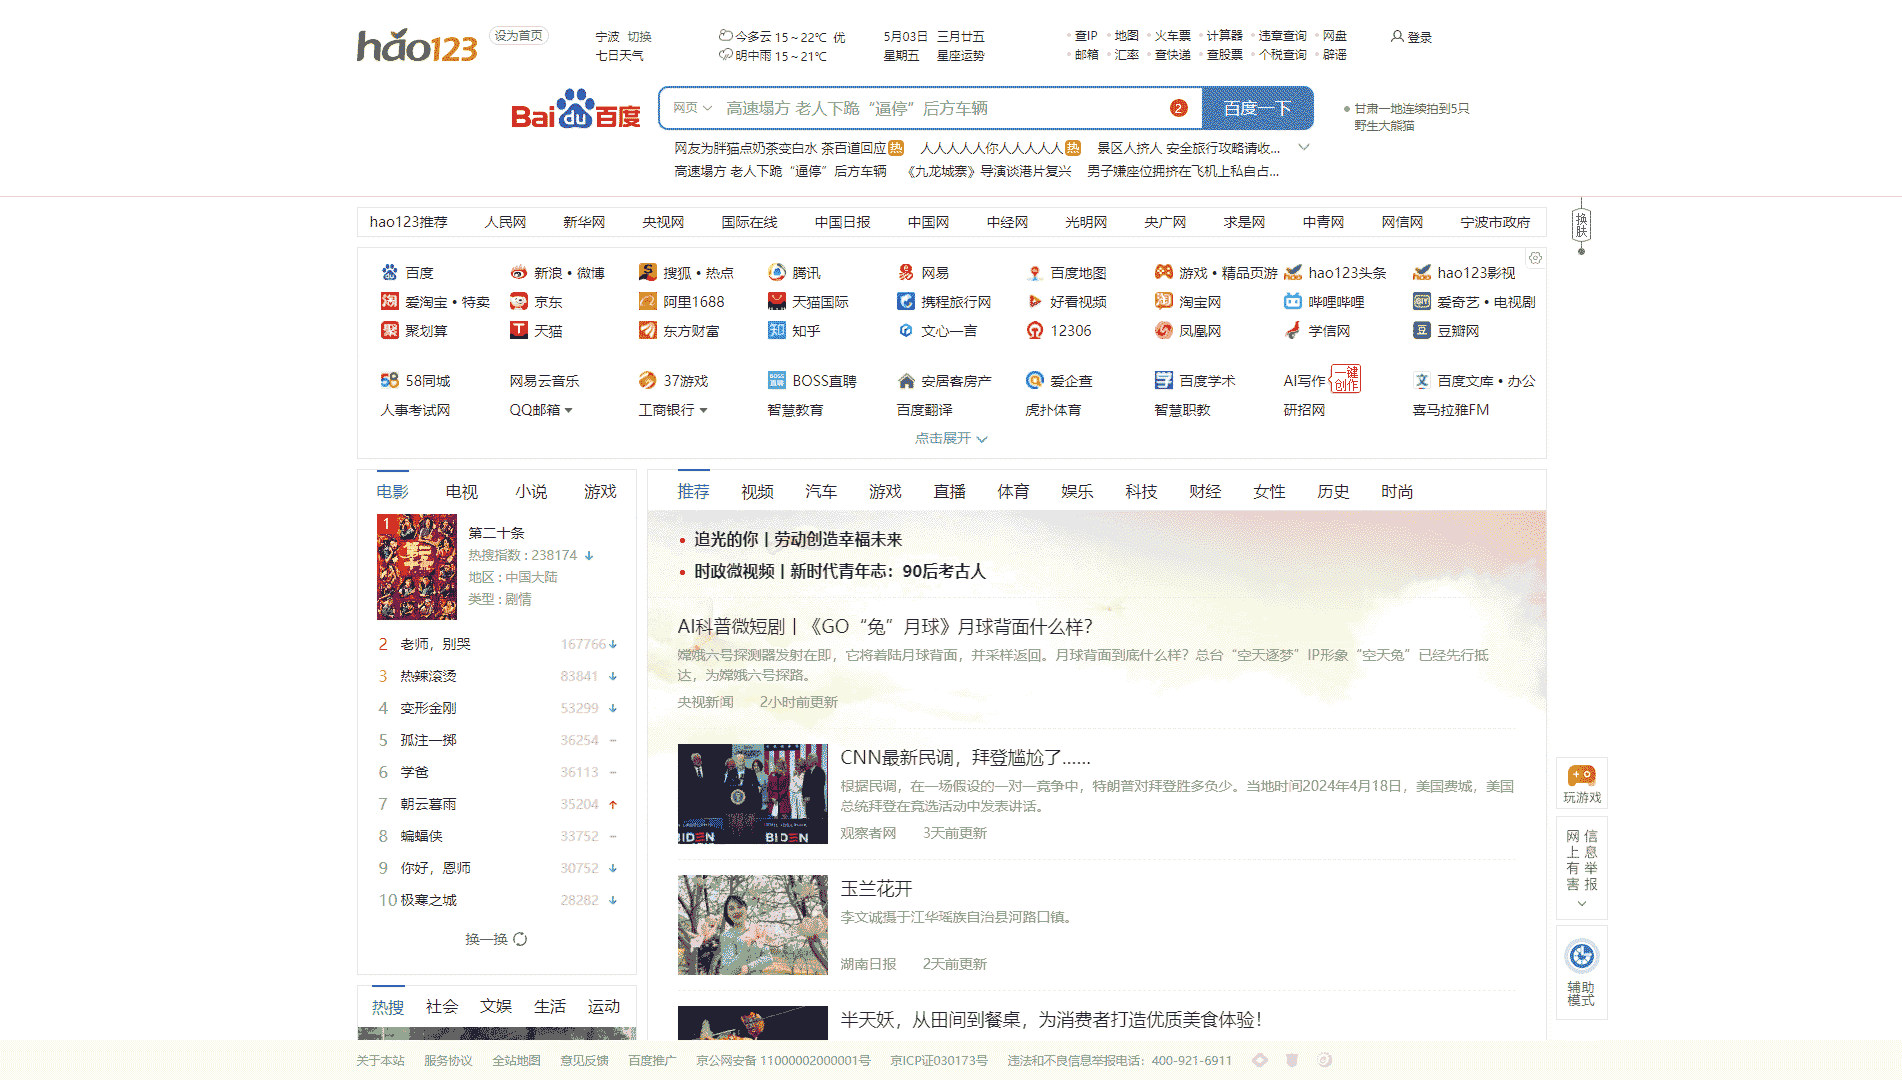This screenshot has height=1080, width=1902.
Task: Open Tencent icon link
Action: point(776,272)
